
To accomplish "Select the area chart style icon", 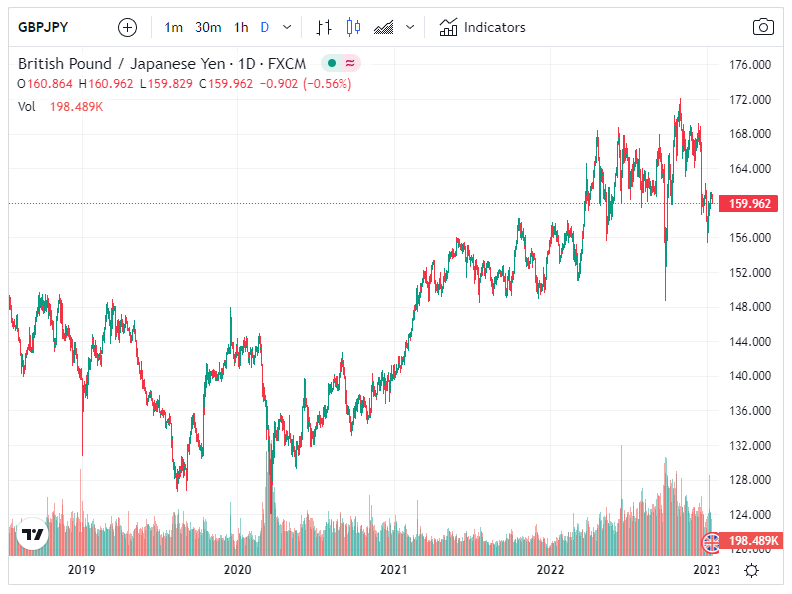I will click(x=381, y=27).
